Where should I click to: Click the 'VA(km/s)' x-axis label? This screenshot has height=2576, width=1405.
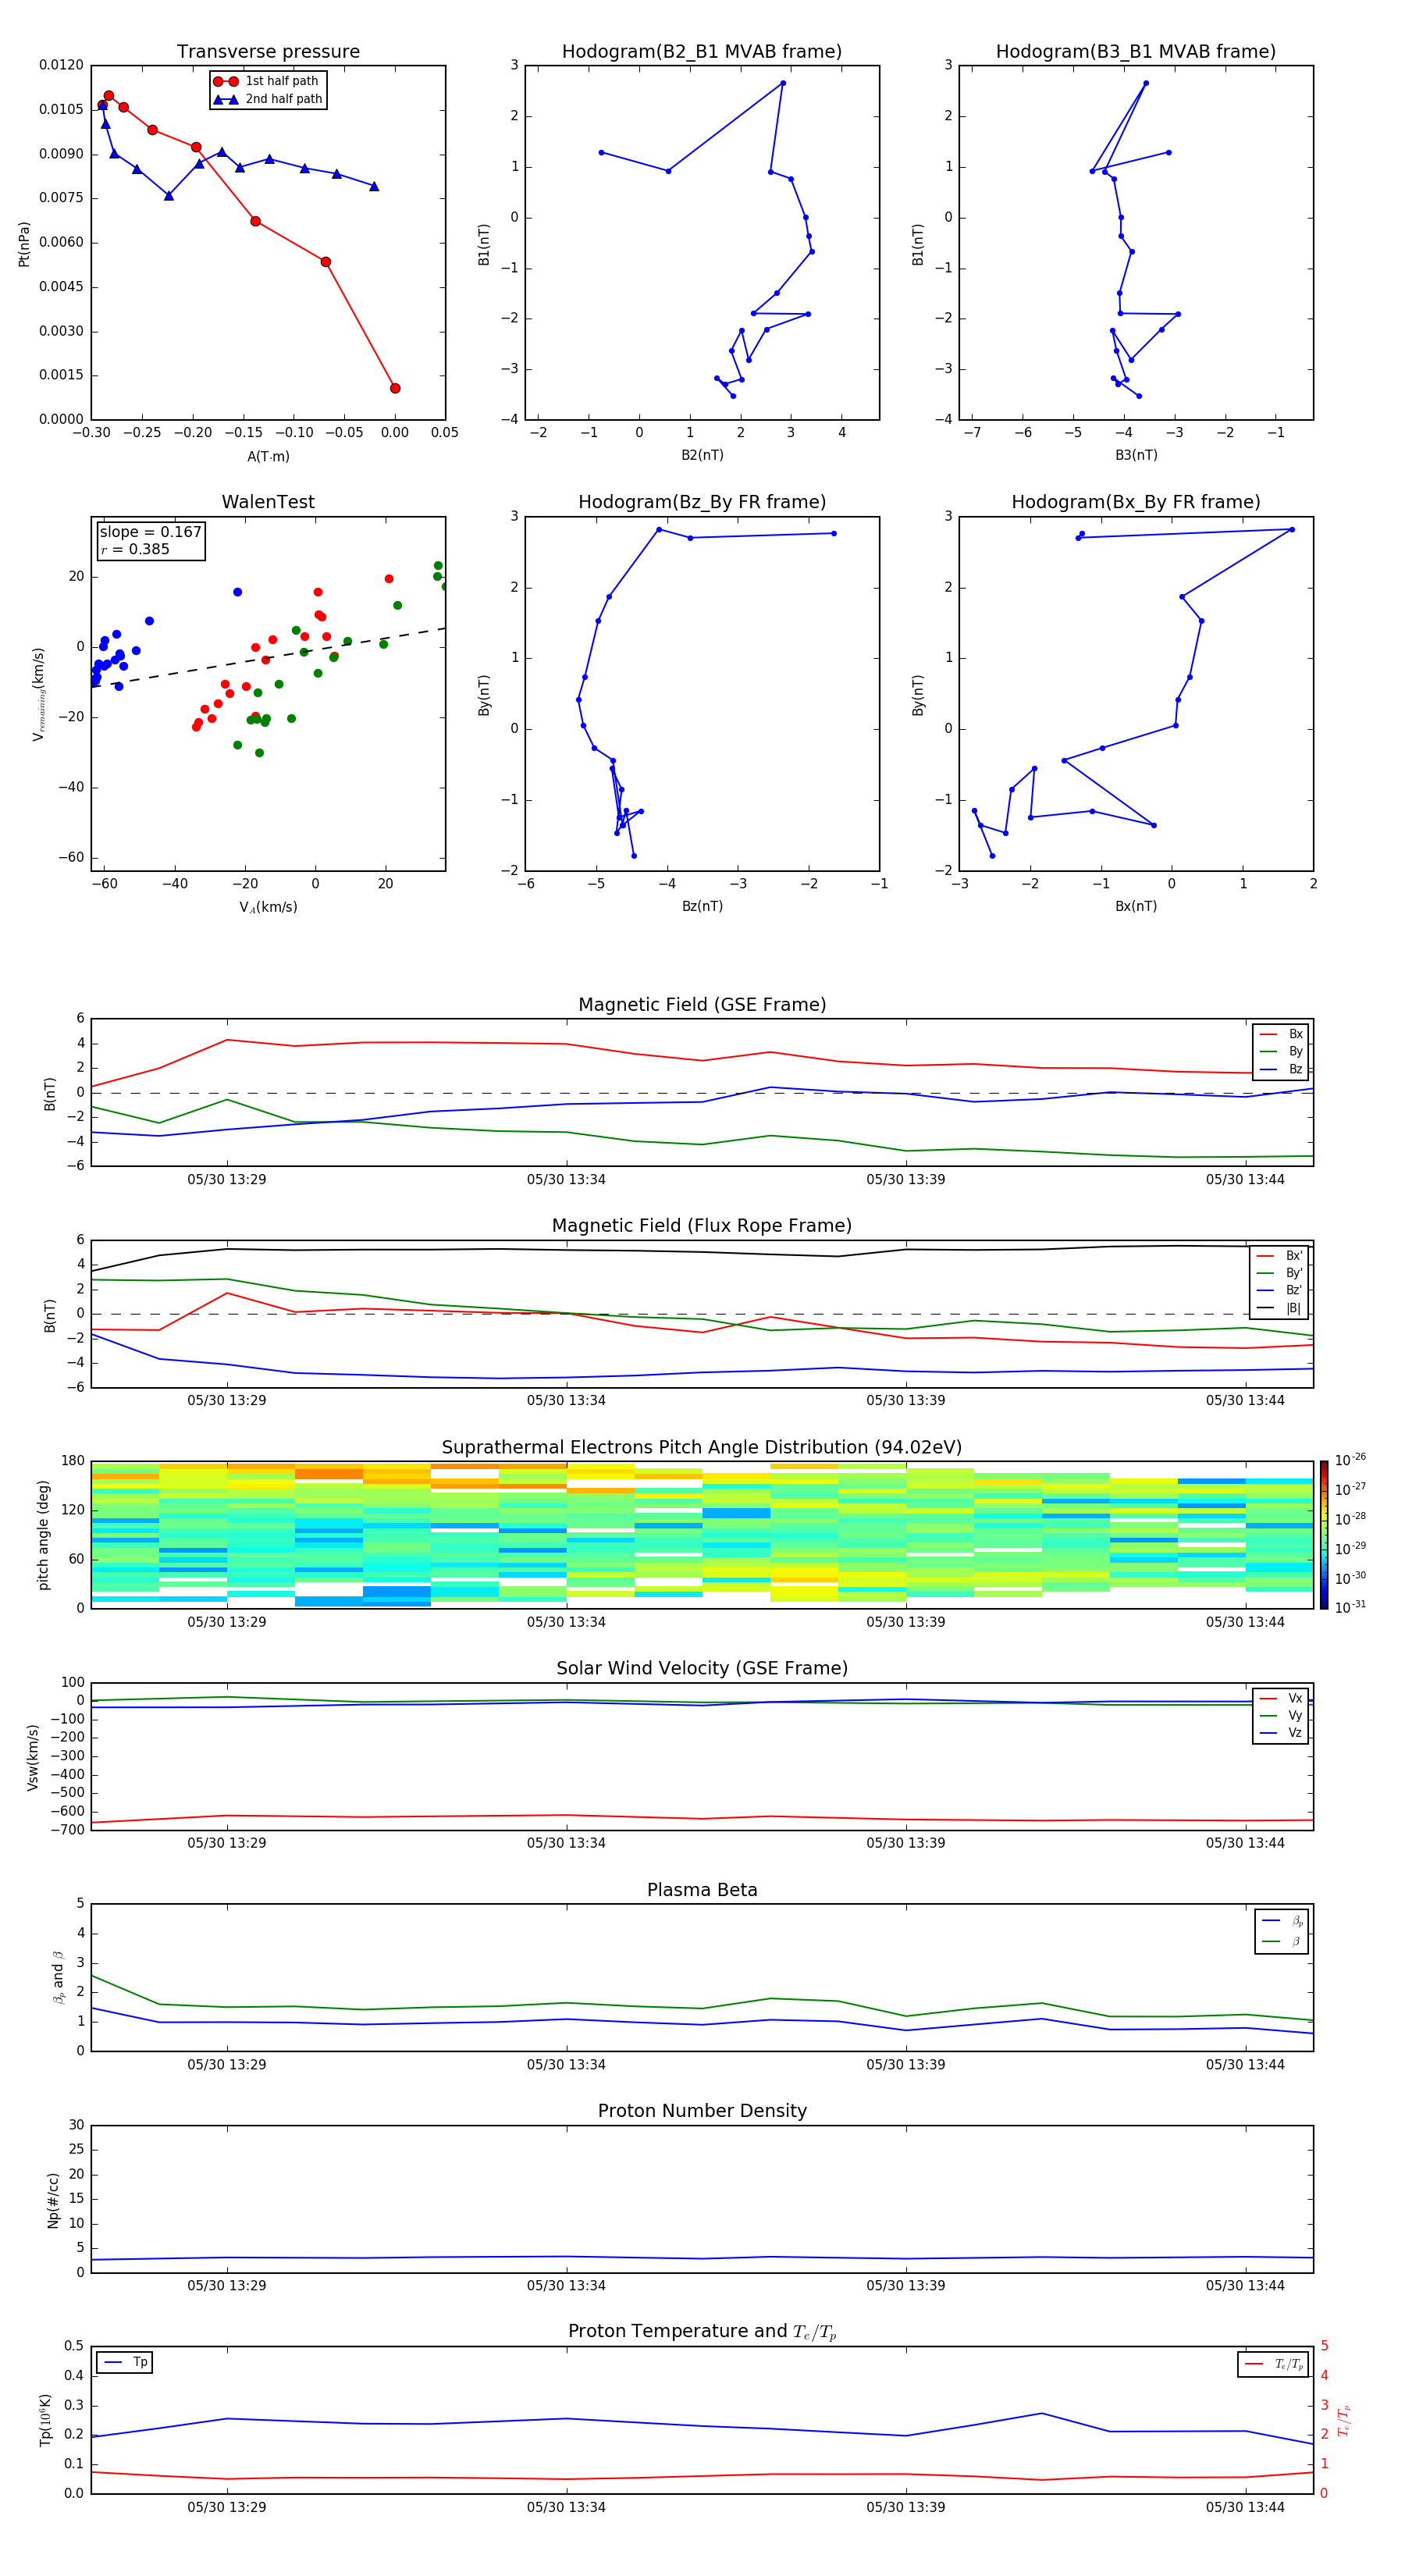coord(268,907)
